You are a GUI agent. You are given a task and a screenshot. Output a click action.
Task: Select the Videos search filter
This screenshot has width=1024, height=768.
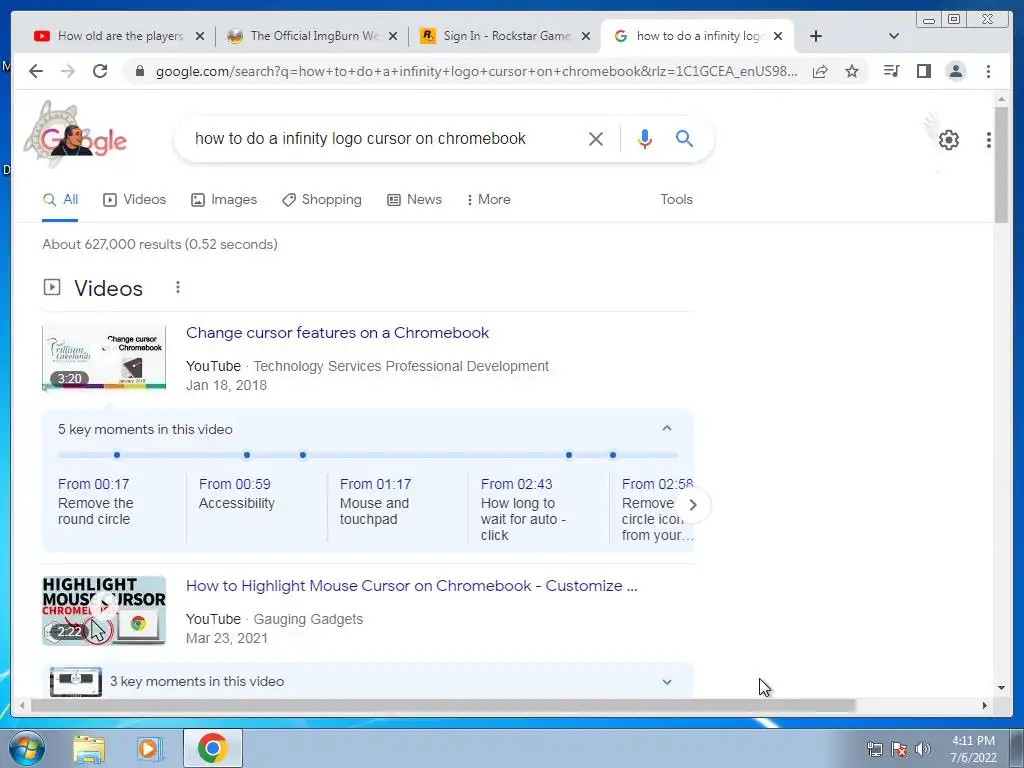135,199
